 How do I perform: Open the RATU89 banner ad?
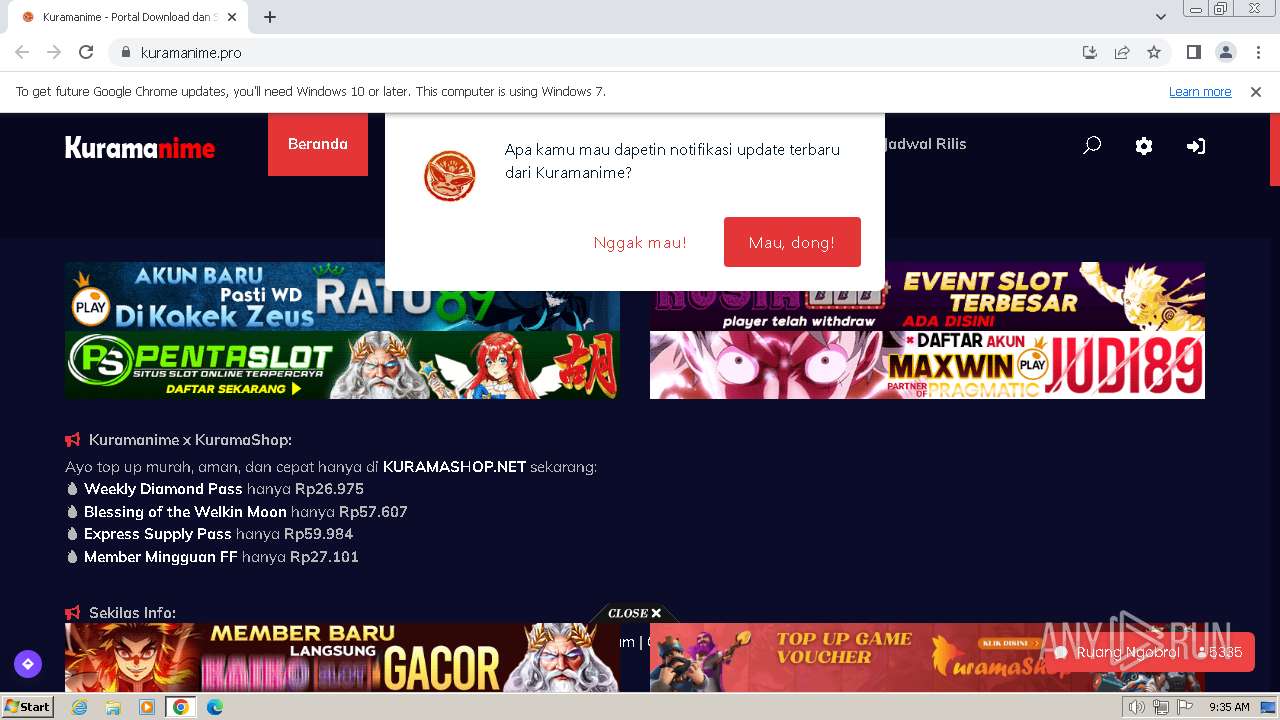[342, 296]
